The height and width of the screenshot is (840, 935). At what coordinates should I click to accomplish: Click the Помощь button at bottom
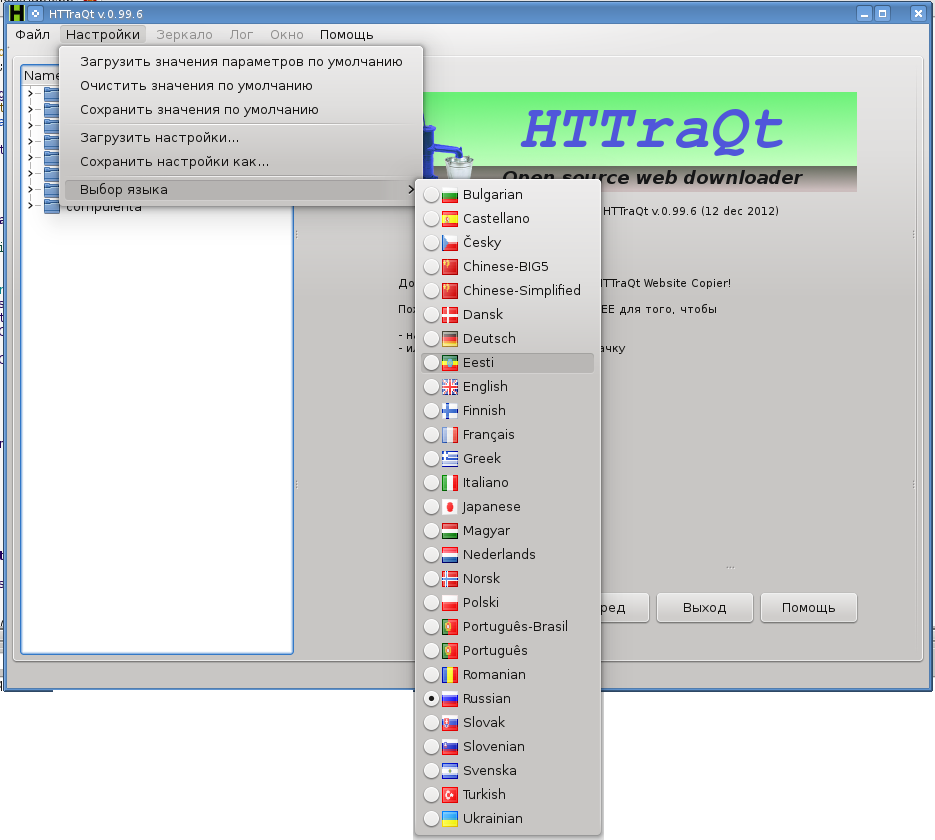809,607
